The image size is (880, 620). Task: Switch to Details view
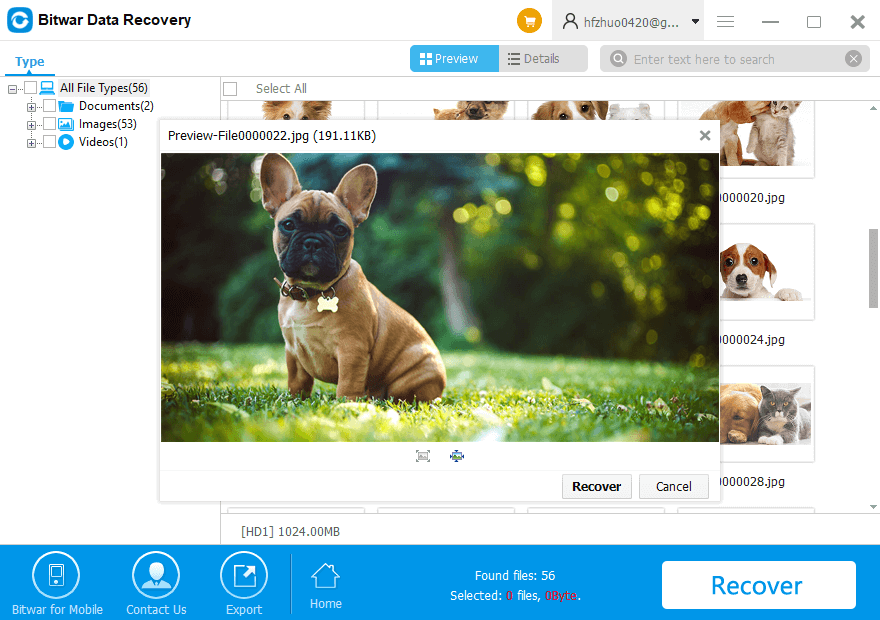click(543, 58)
